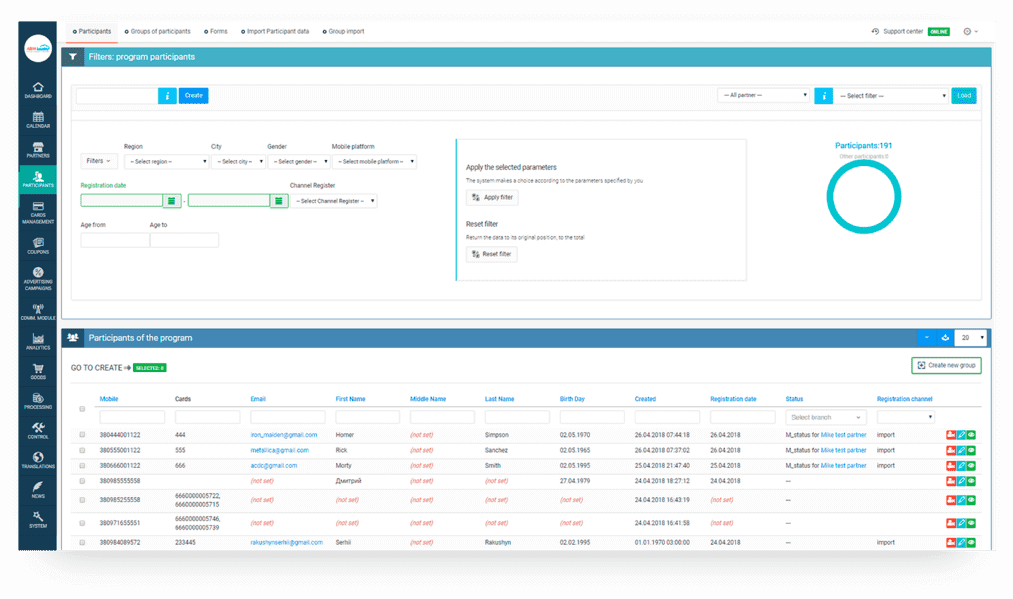Click the info icon beside Select filter
The image size is (1013, 599).
point(823,96)
